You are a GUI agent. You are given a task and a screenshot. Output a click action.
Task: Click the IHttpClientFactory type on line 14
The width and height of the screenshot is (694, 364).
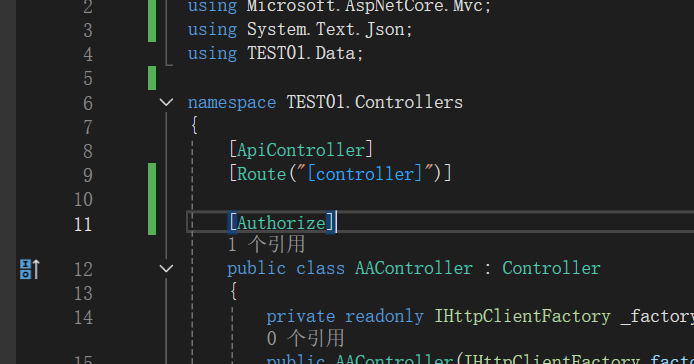pos(522,316)
